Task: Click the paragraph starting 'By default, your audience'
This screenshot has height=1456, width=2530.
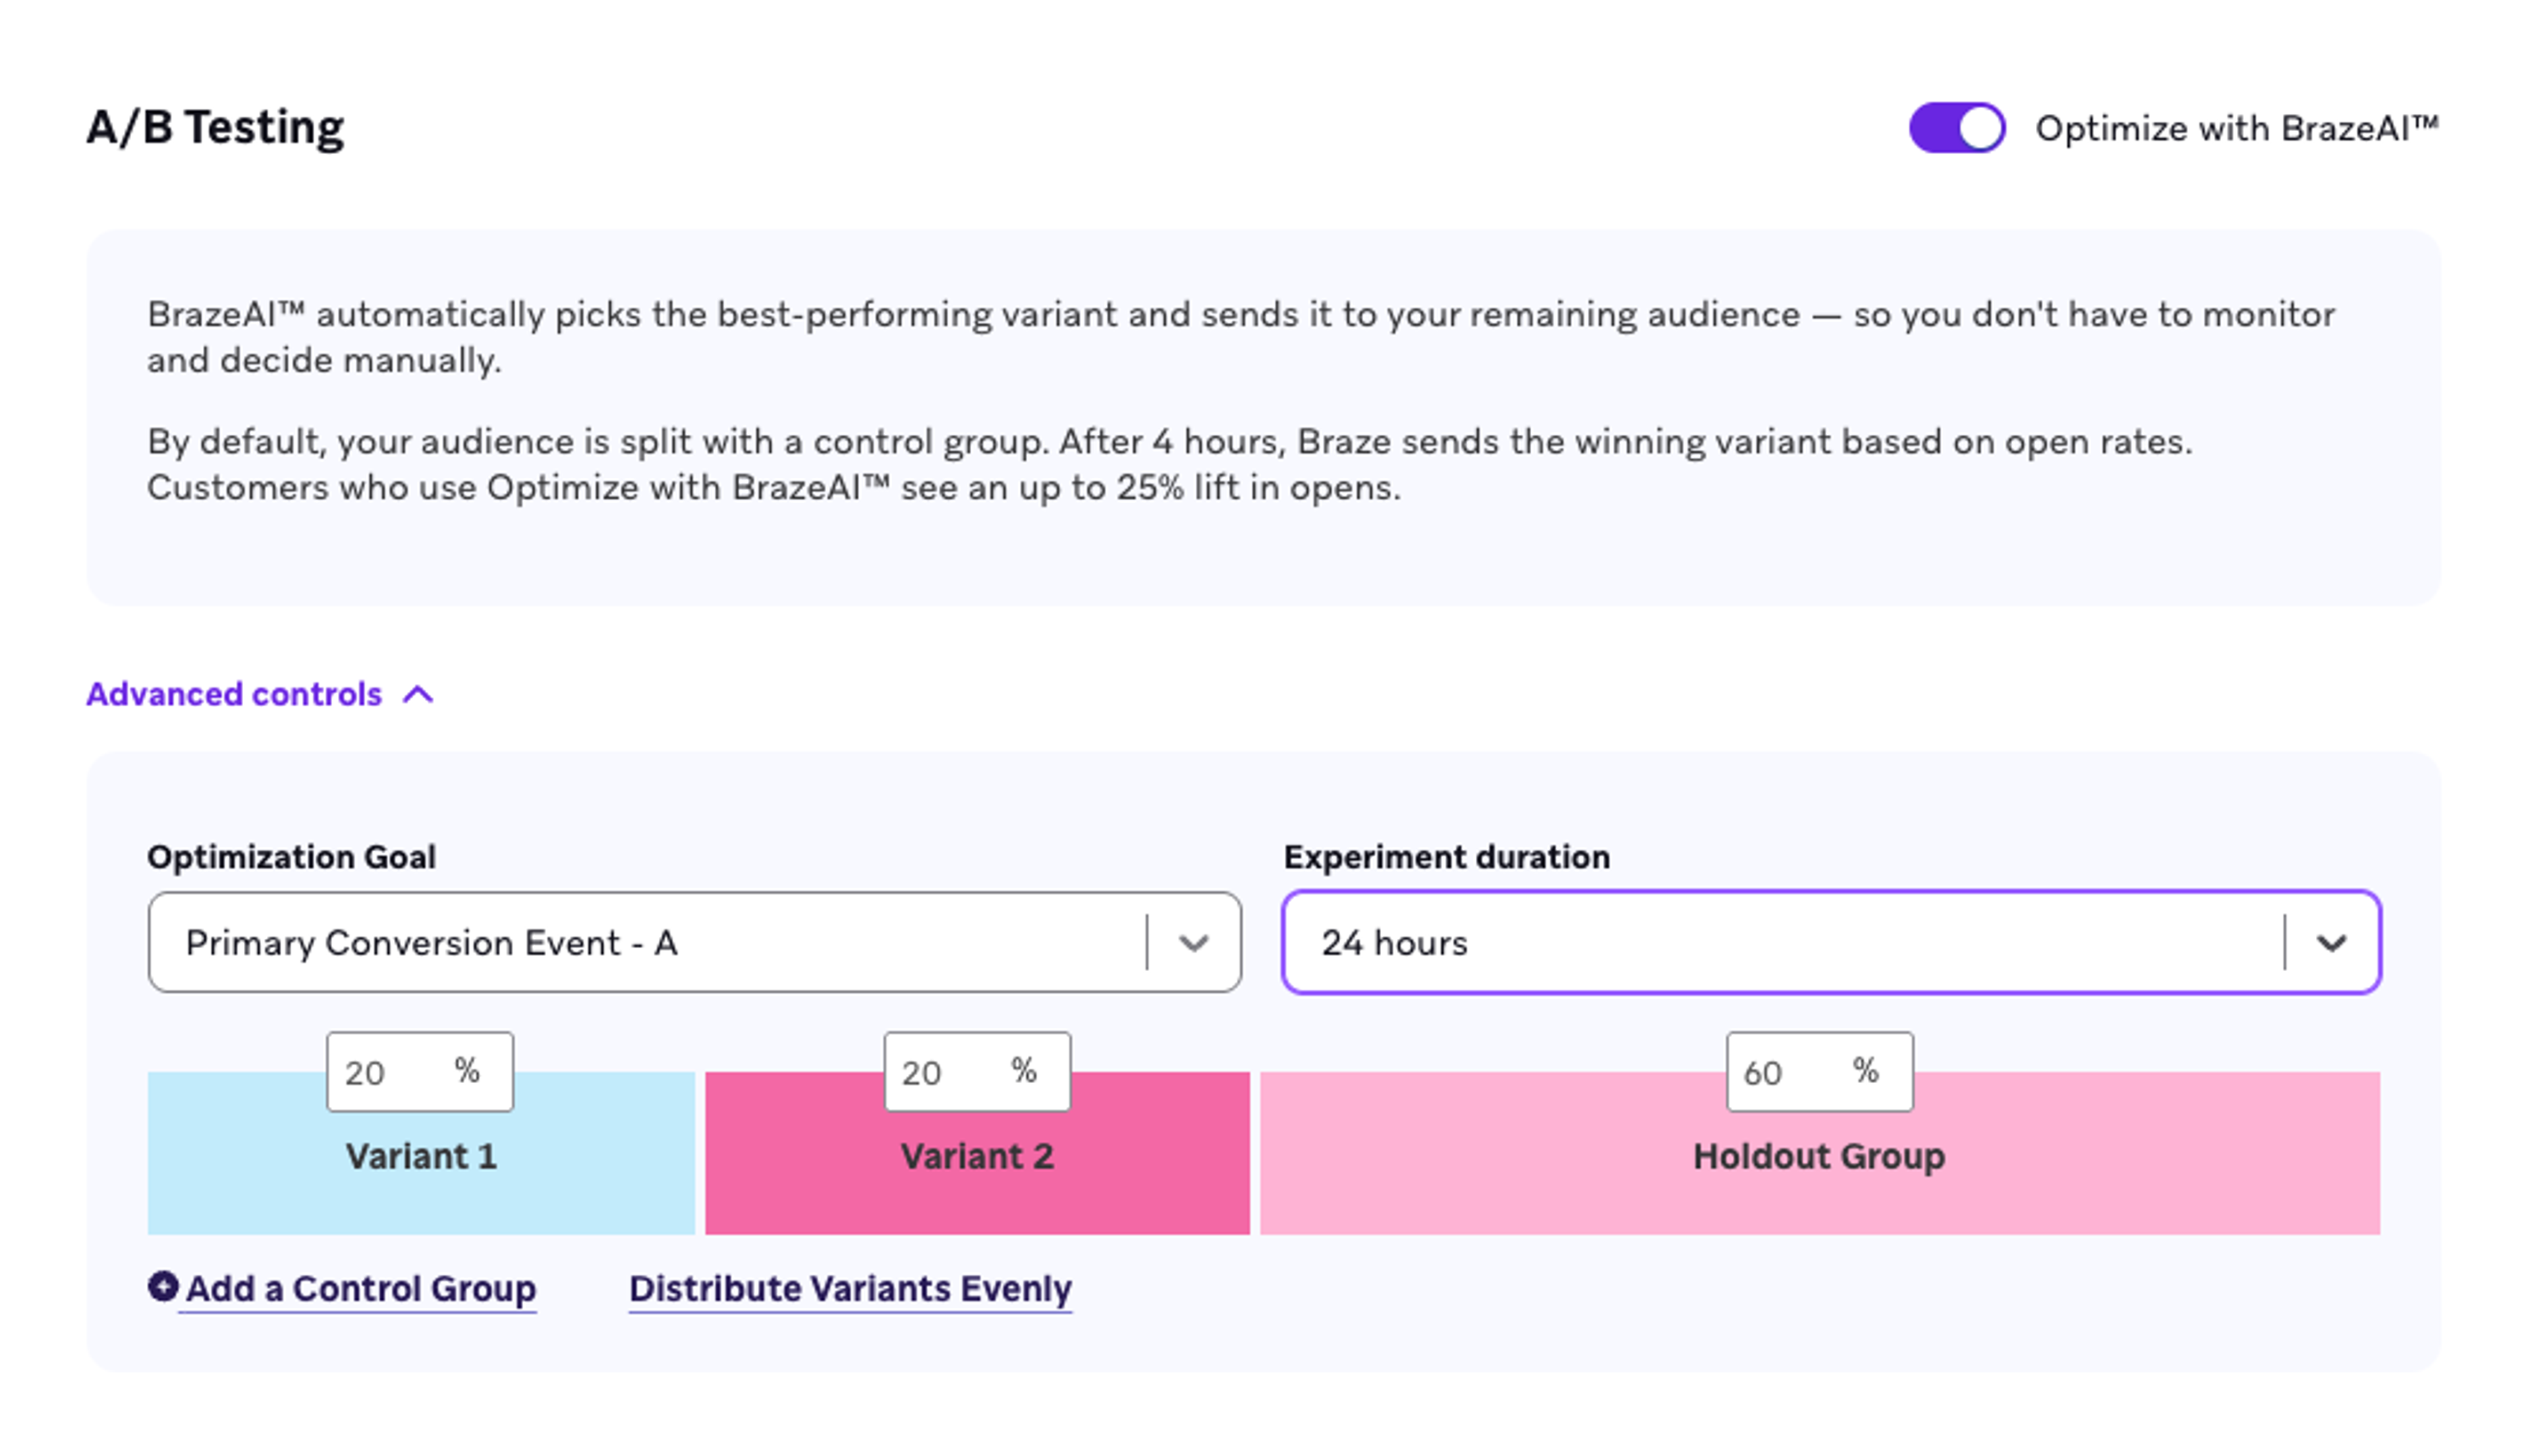Action: click(1170, 464)
